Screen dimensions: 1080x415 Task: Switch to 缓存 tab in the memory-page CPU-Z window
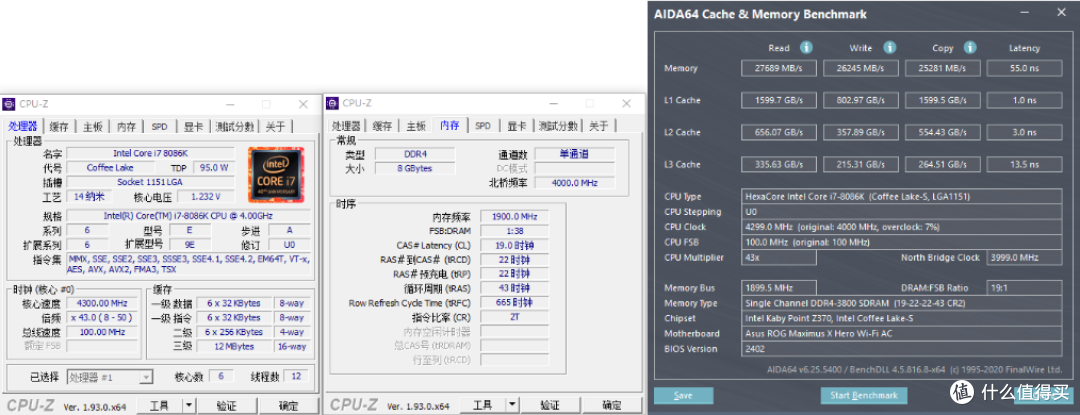[382, 127]
